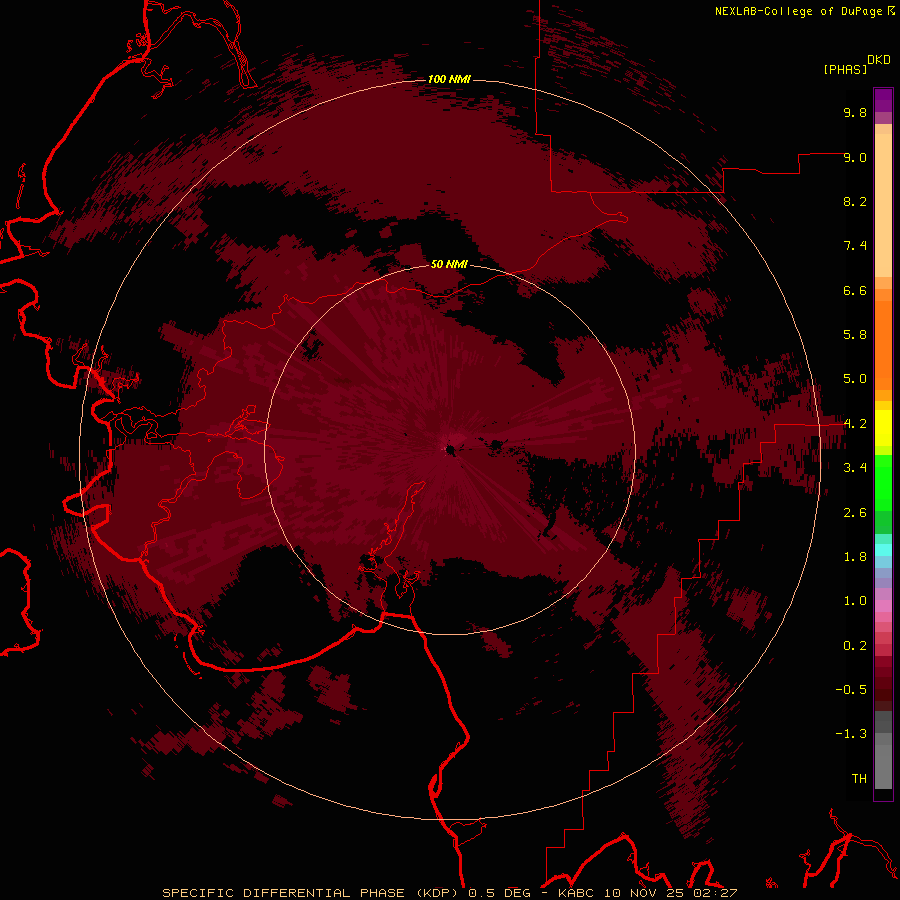Click the TH label on color scale
900x900 pixels.
pyautogui.click(x=859, y=779)
